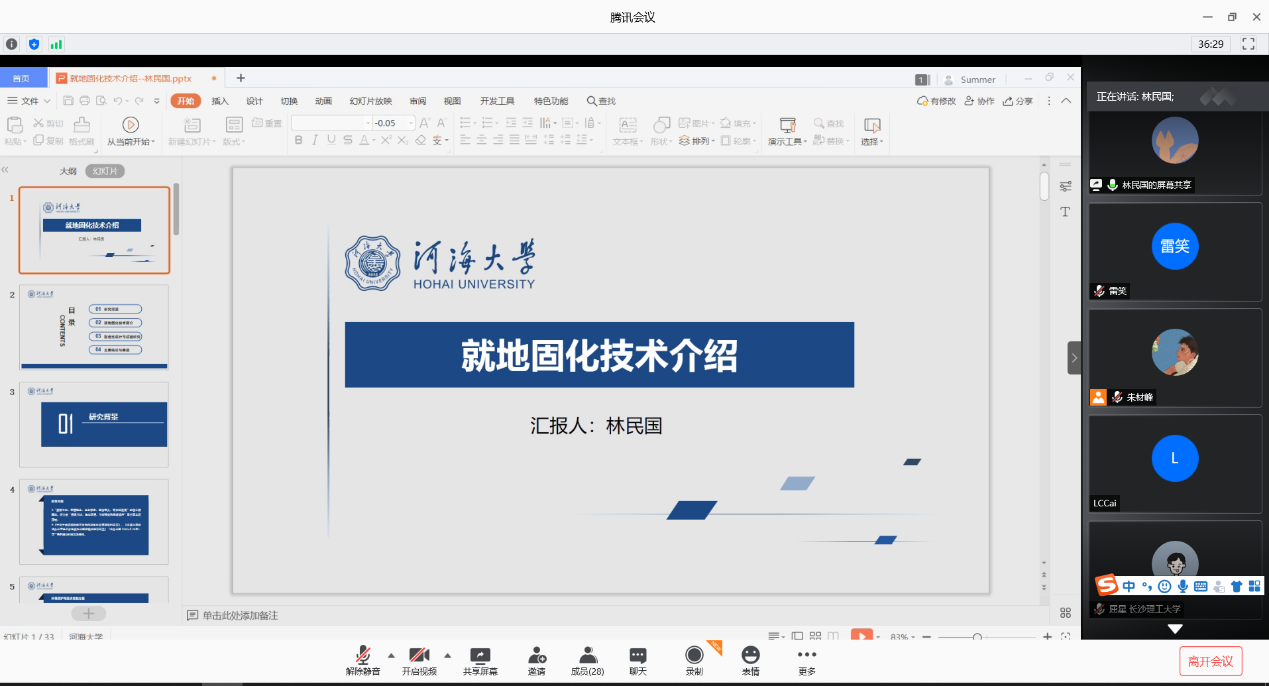Image resolution: width=1269 pixels, height=686 pixels.
Task: Switch to the 幻灯片放映 ribbon tab
Action: 370,101
